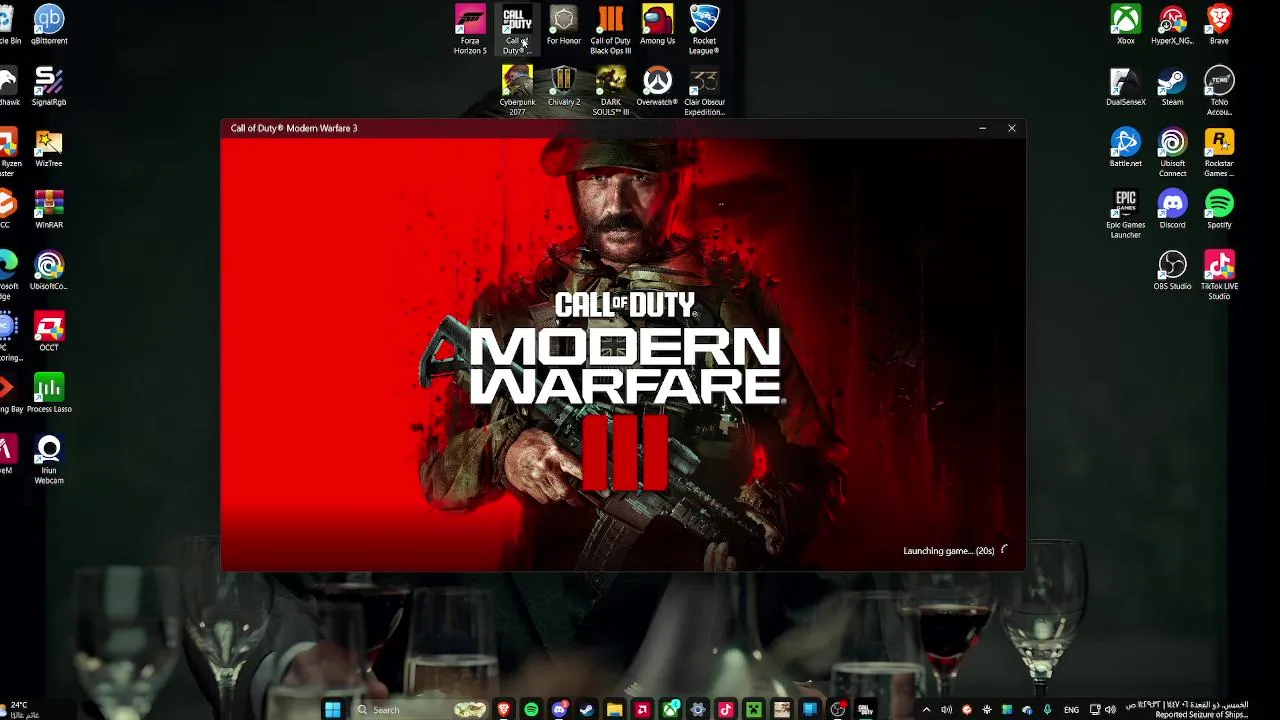The height and width of the screenshot is (720, 1280).
Task: Click the "Launching game... (20s)" status text
Action: 948,551
